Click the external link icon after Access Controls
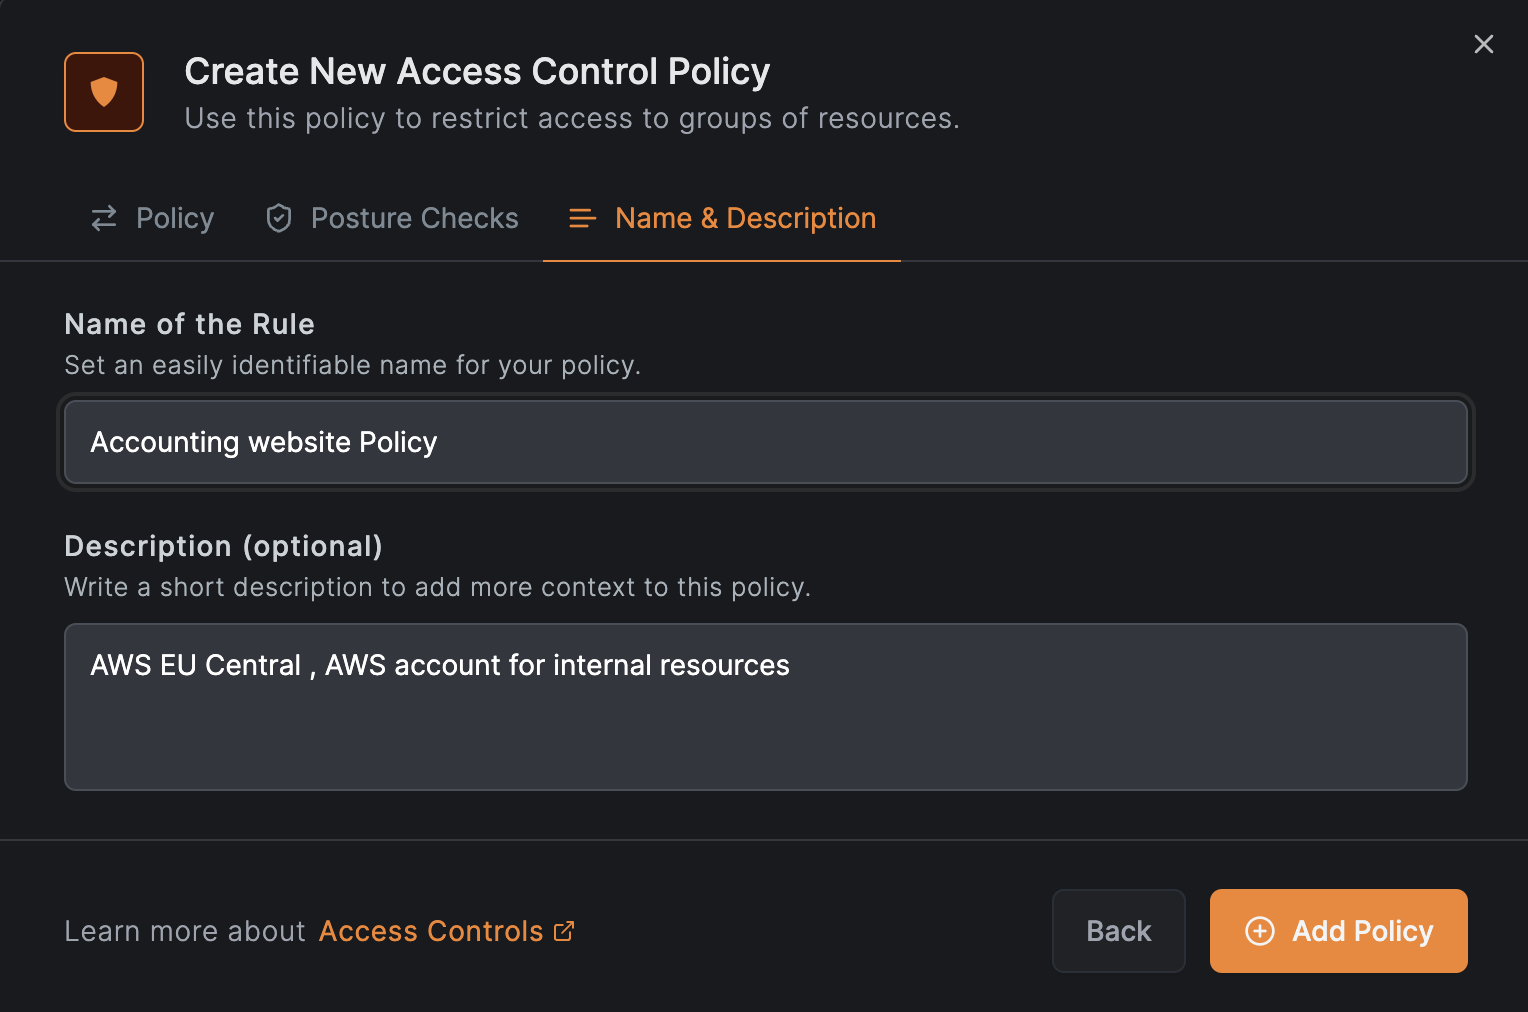1528x1012 pixels. 564,931
